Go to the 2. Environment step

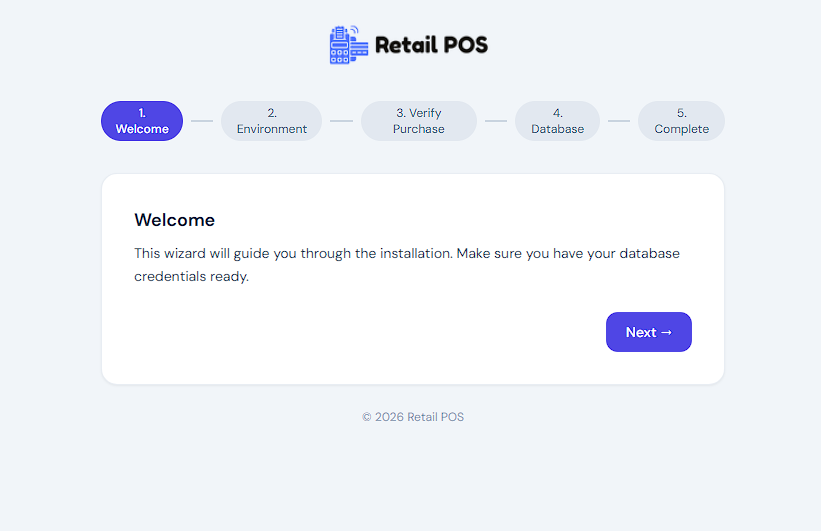tap(271, 121)
